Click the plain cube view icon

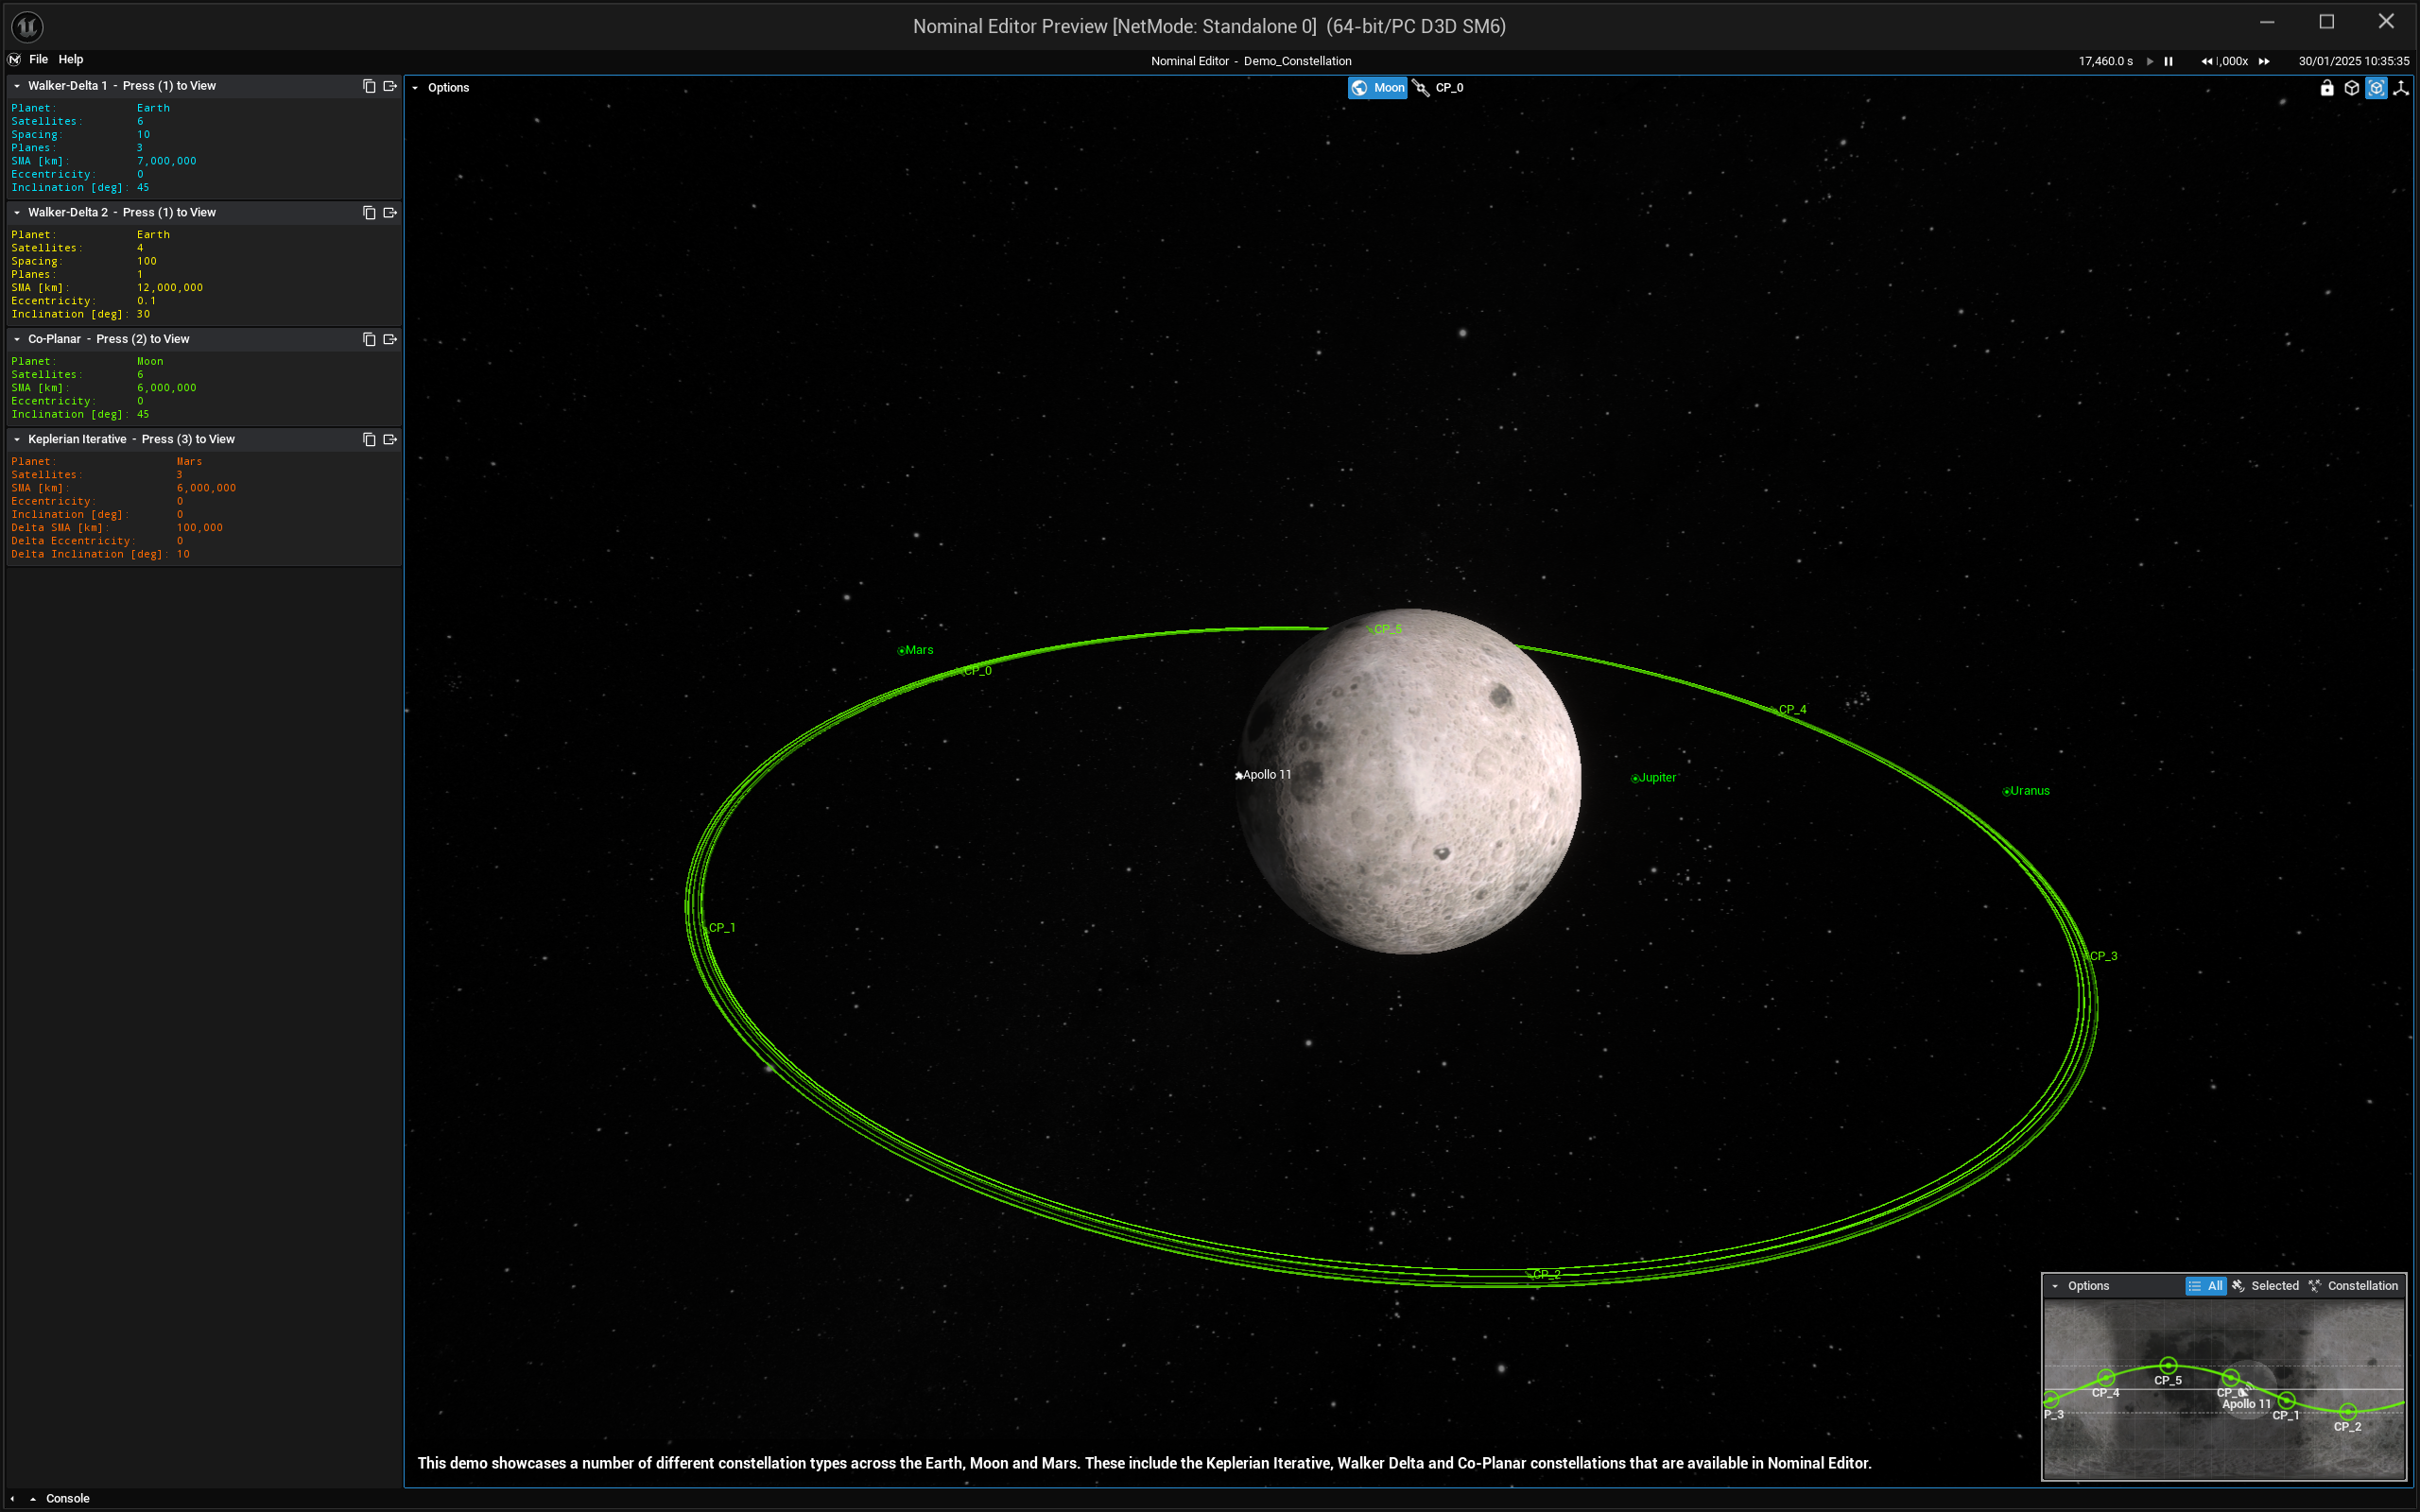[x=2351, y=88]
